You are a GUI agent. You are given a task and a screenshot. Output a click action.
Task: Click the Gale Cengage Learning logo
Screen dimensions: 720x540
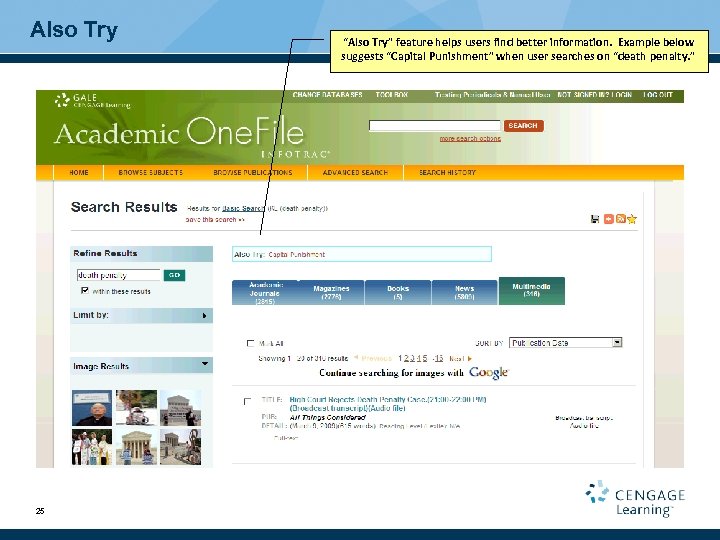(x=92, y=101)
